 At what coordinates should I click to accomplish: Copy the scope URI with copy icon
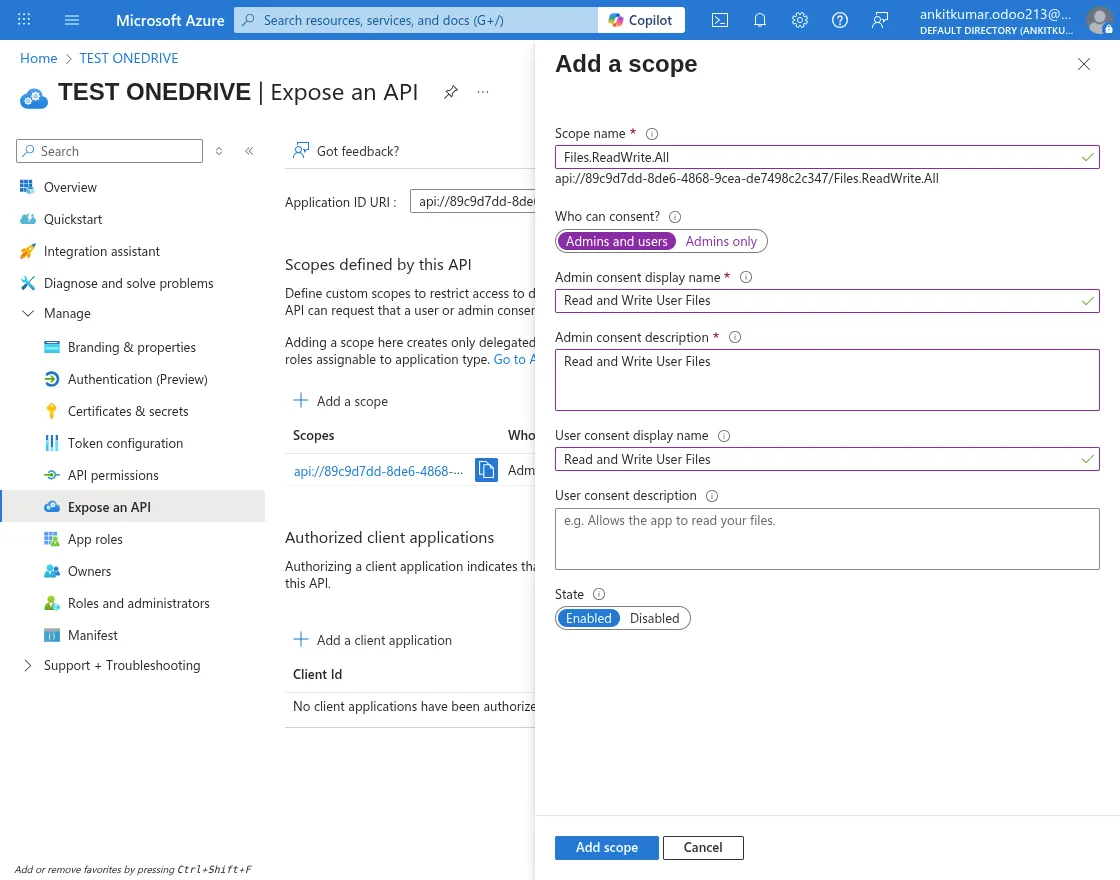(486, 470)
